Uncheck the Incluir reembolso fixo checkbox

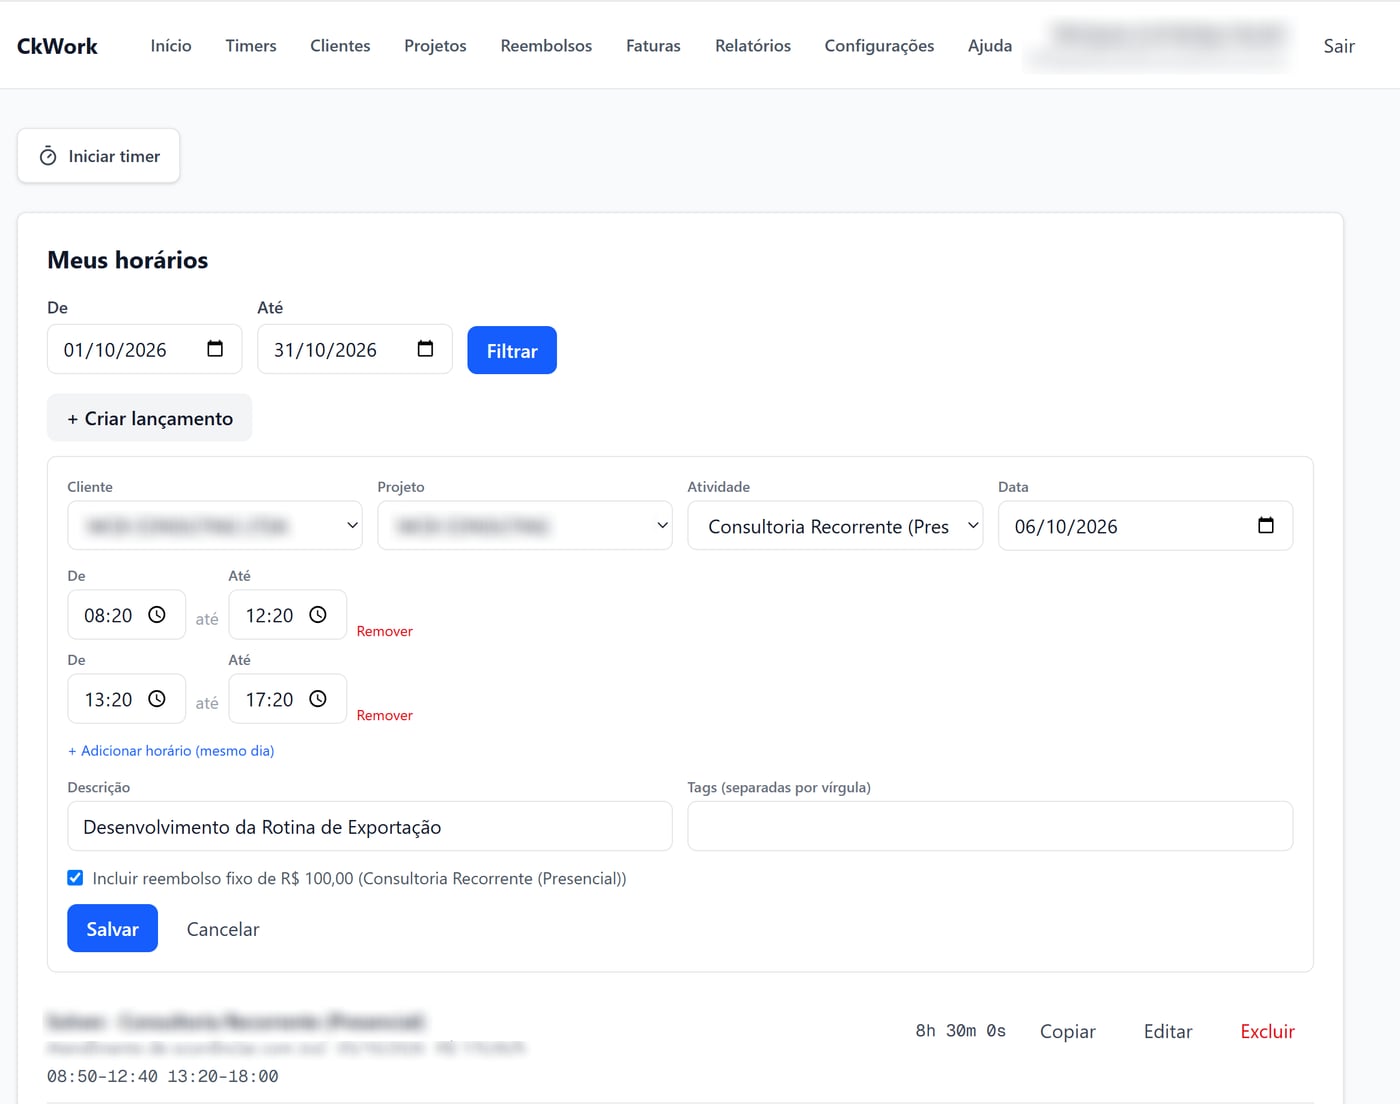point(75,878)
